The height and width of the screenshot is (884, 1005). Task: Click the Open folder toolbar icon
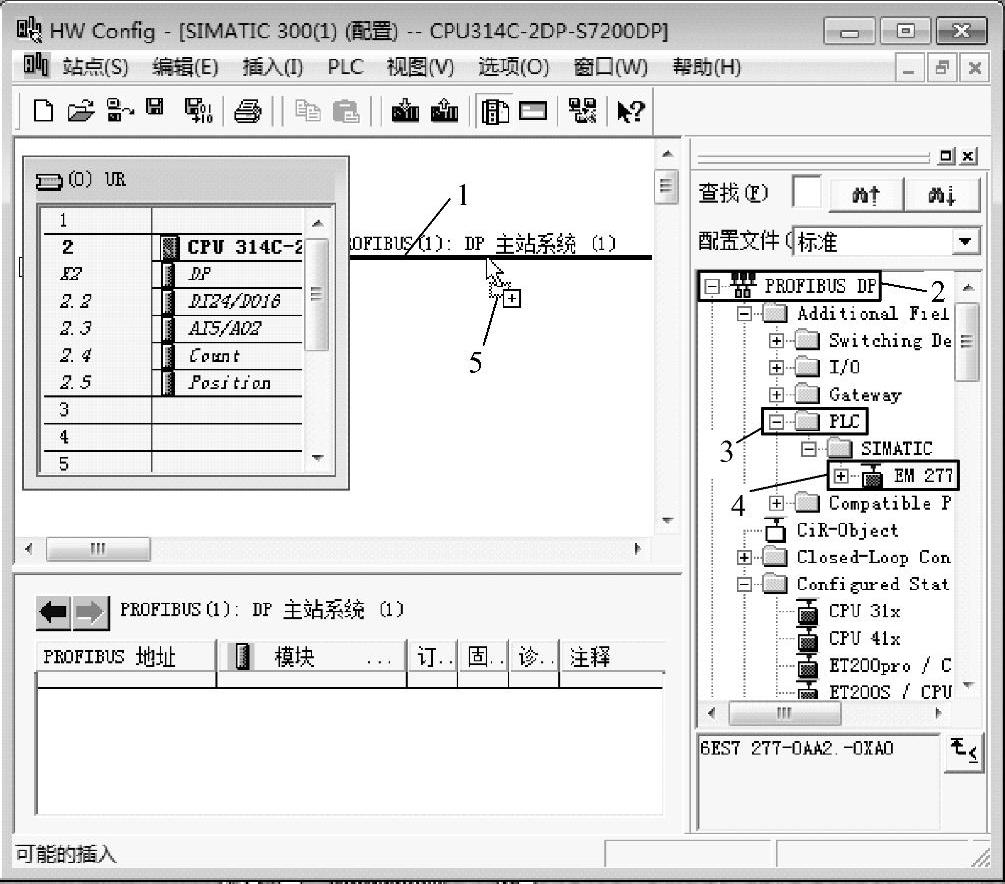click(81, 111)
